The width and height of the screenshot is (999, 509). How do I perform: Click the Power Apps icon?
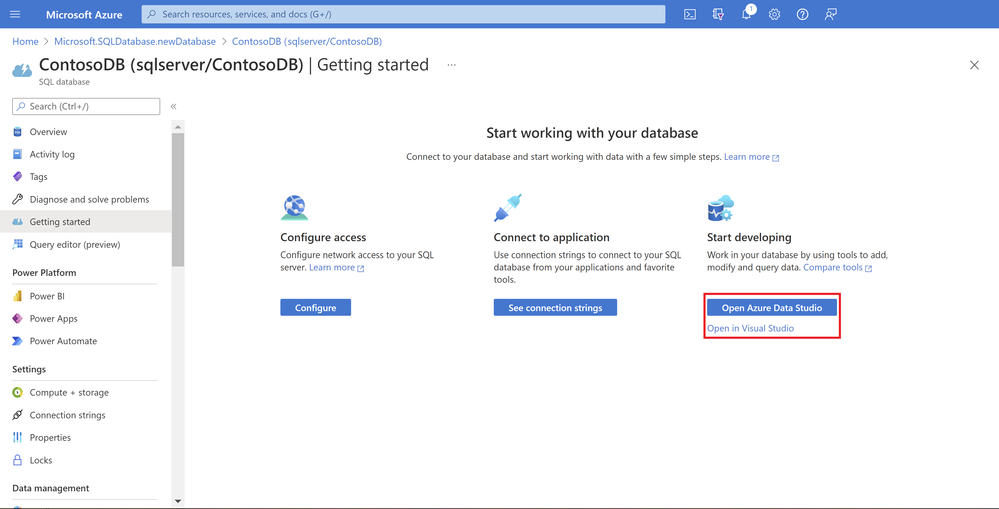point(18,319)
